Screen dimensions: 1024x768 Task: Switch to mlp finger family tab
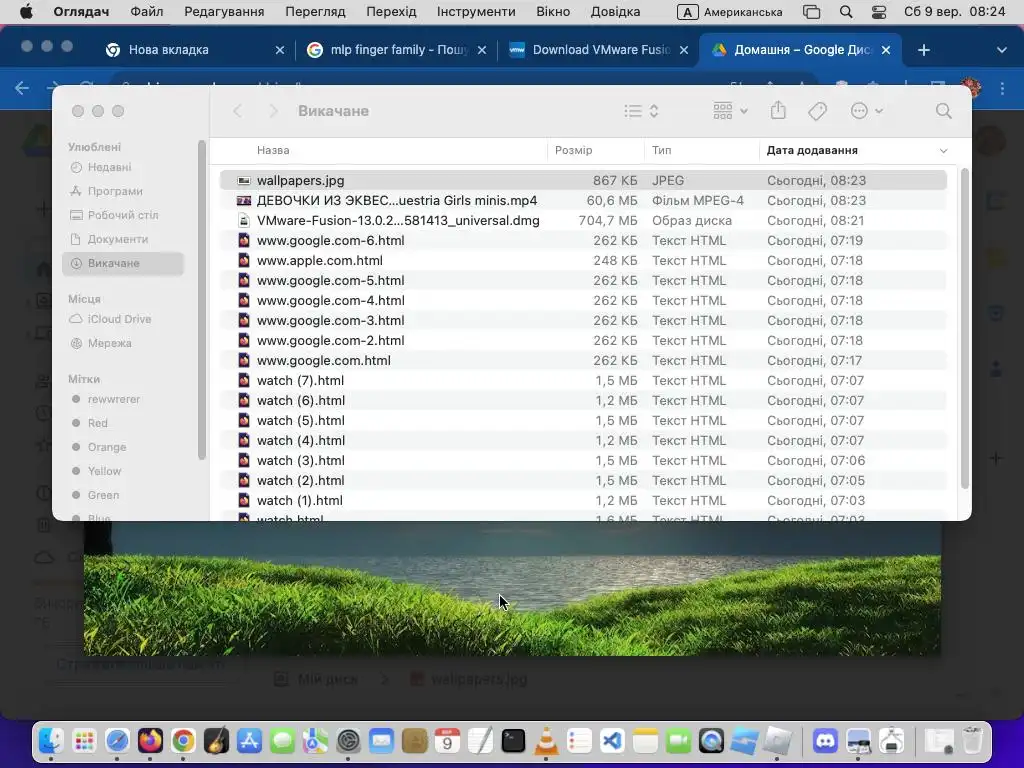pos(398,50)
